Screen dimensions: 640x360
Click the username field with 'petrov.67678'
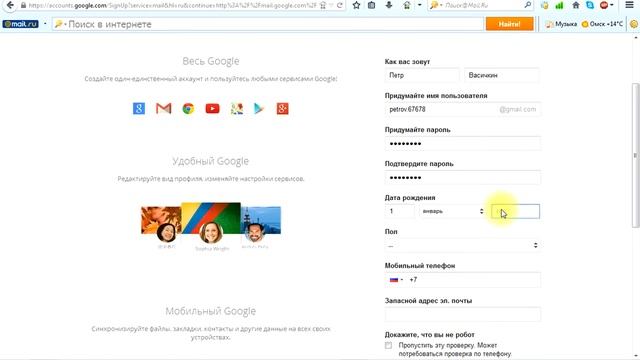tap(462, 109)
